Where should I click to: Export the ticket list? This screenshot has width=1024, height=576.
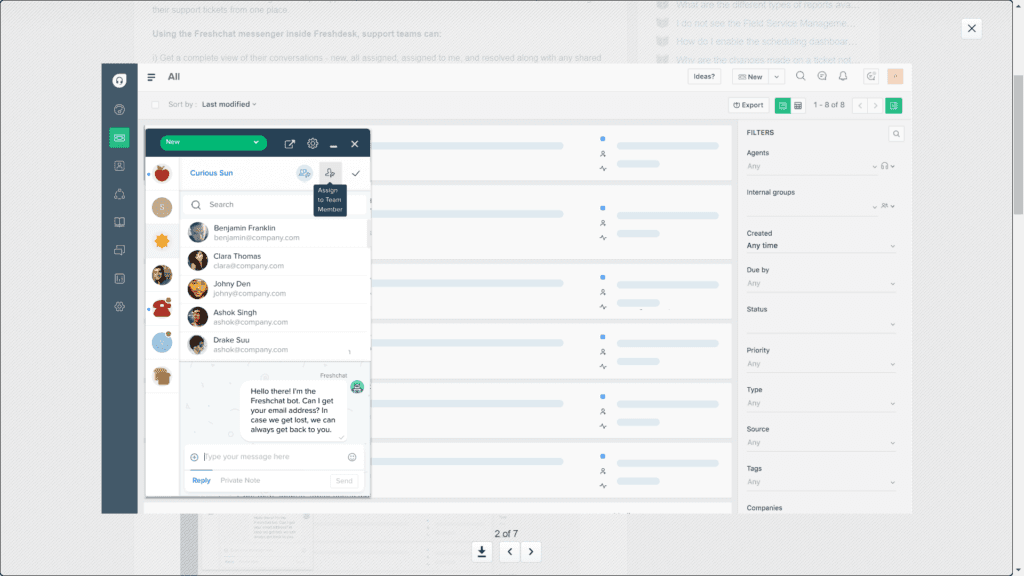click(748, 105)
